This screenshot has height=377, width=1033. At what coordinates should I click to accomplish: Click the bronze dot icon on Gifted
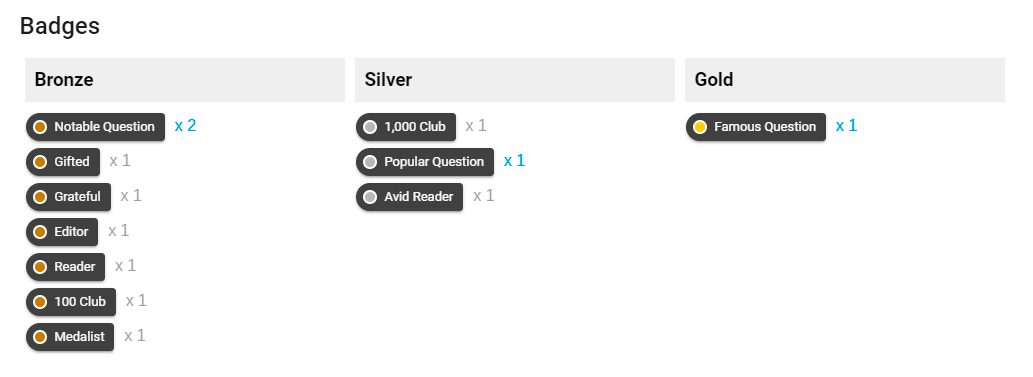click(x=40, y=161)
